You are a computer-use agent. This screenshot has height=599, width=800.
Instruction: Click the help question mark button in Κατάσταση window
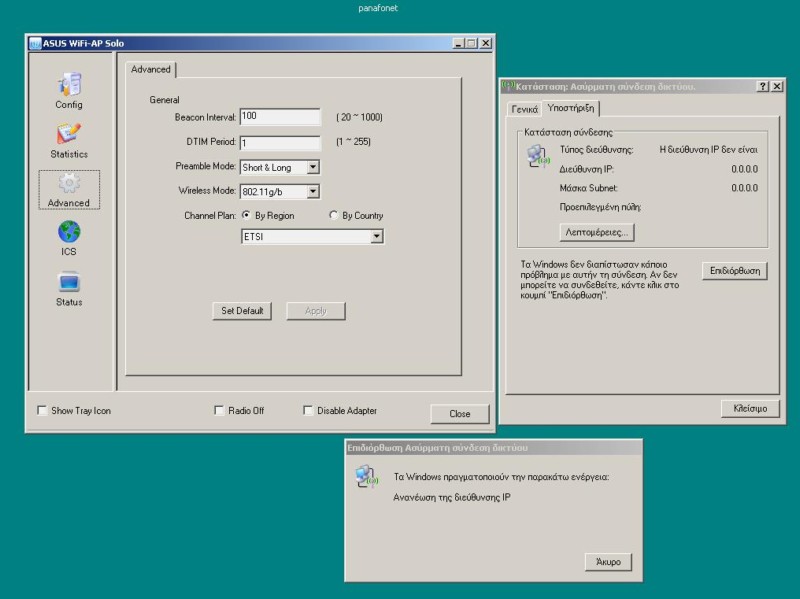pos(763,86)
